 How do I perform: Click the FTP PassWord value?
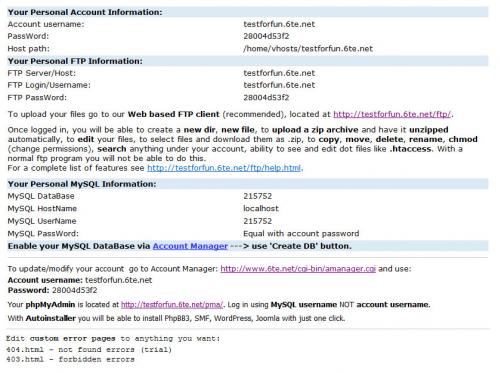tap(266, 98)
